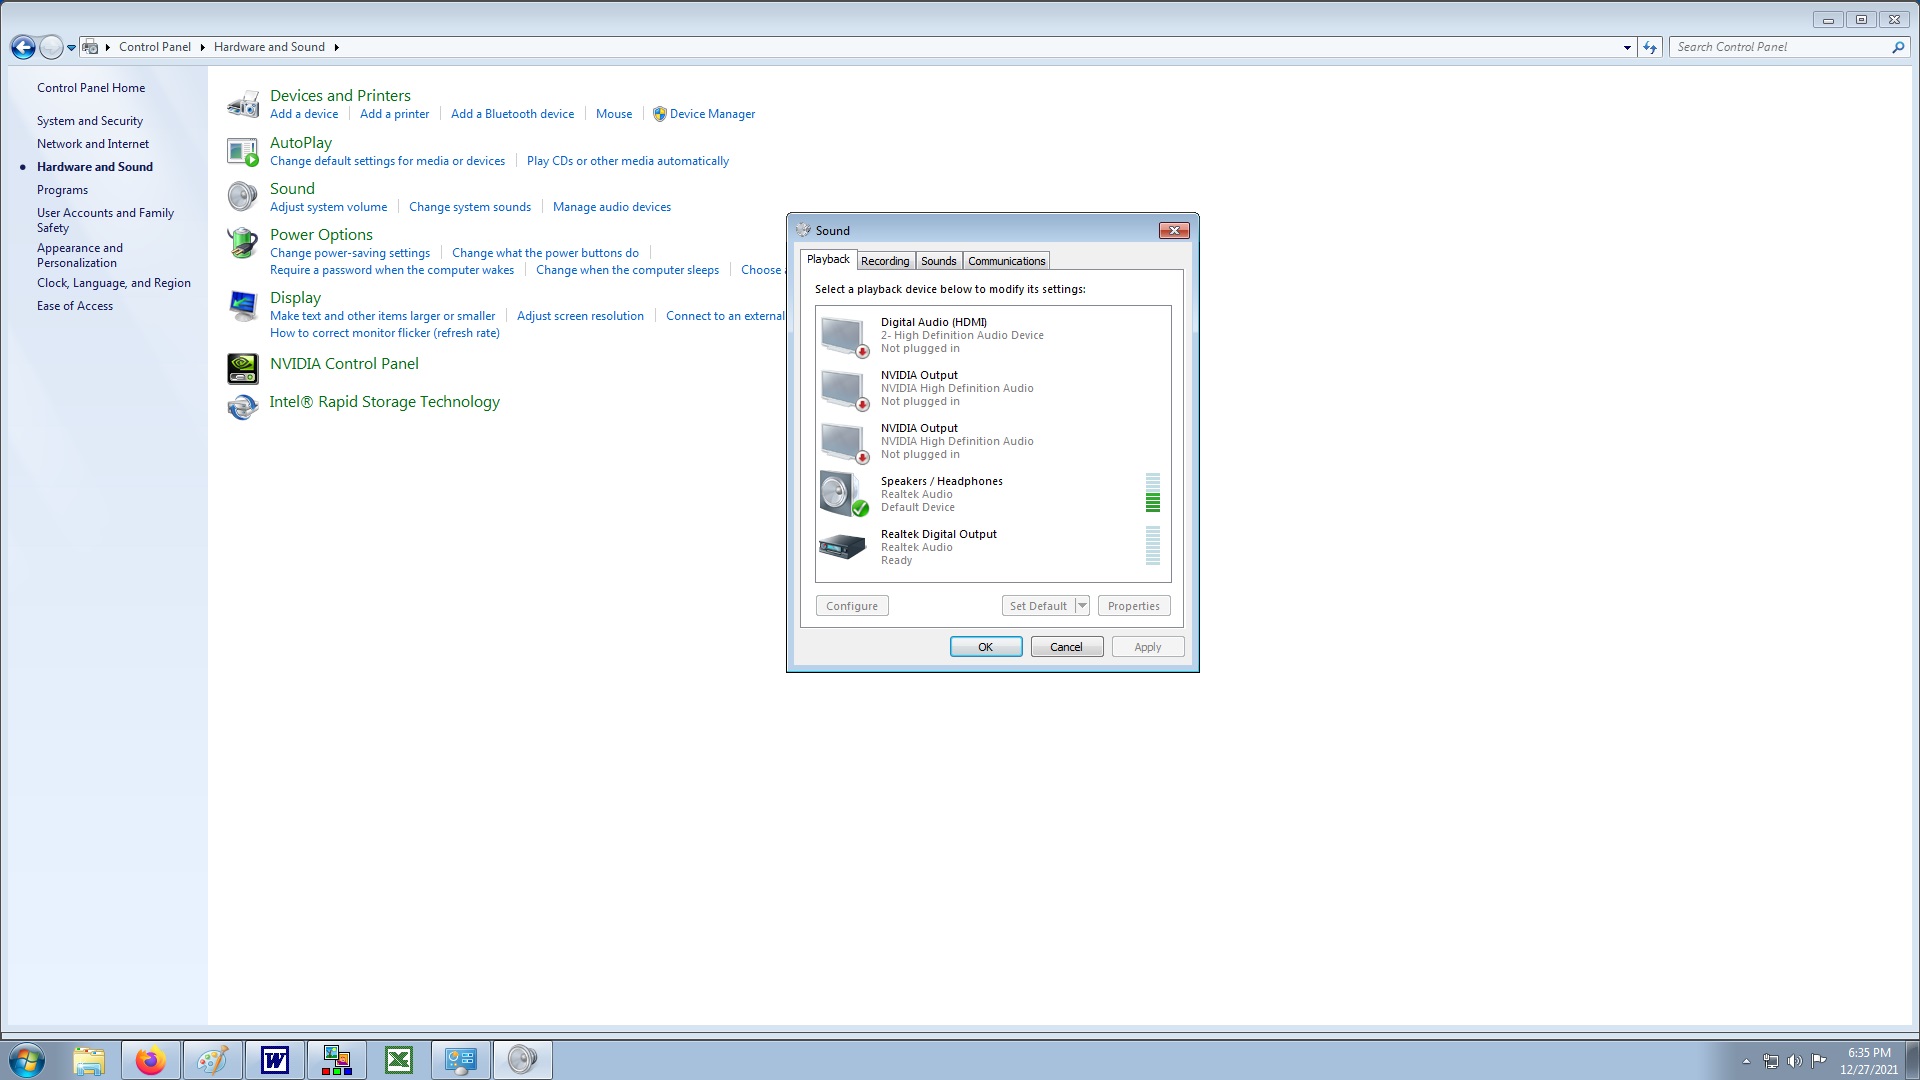The width and height of the screenshot is (1920, 1080).
Task: Click Adjust system volume link
Action: coord(328,207)
